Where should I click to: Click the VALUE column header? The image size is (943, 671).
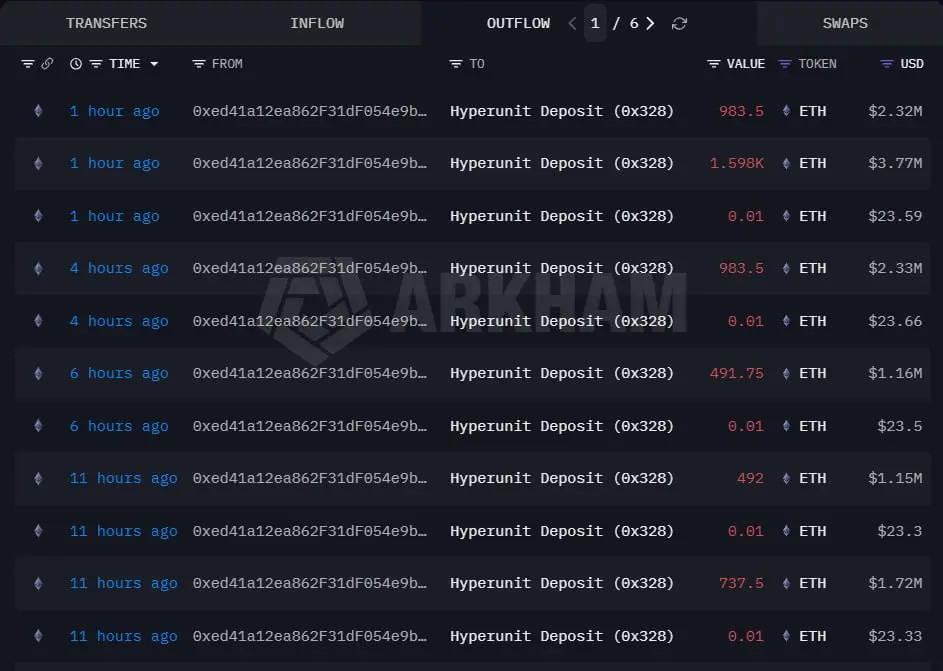[x=746, y=64]
